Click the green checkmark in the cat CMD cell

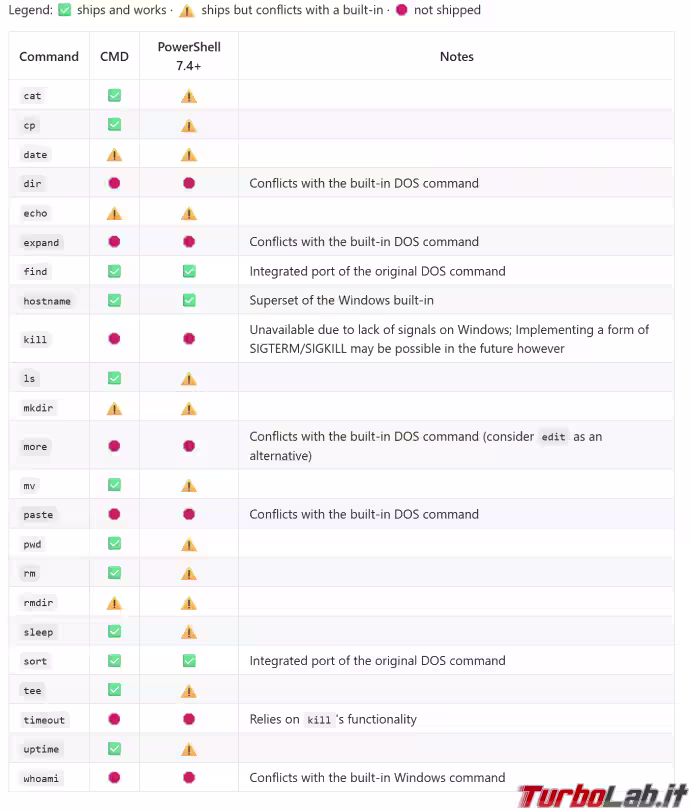114,96
